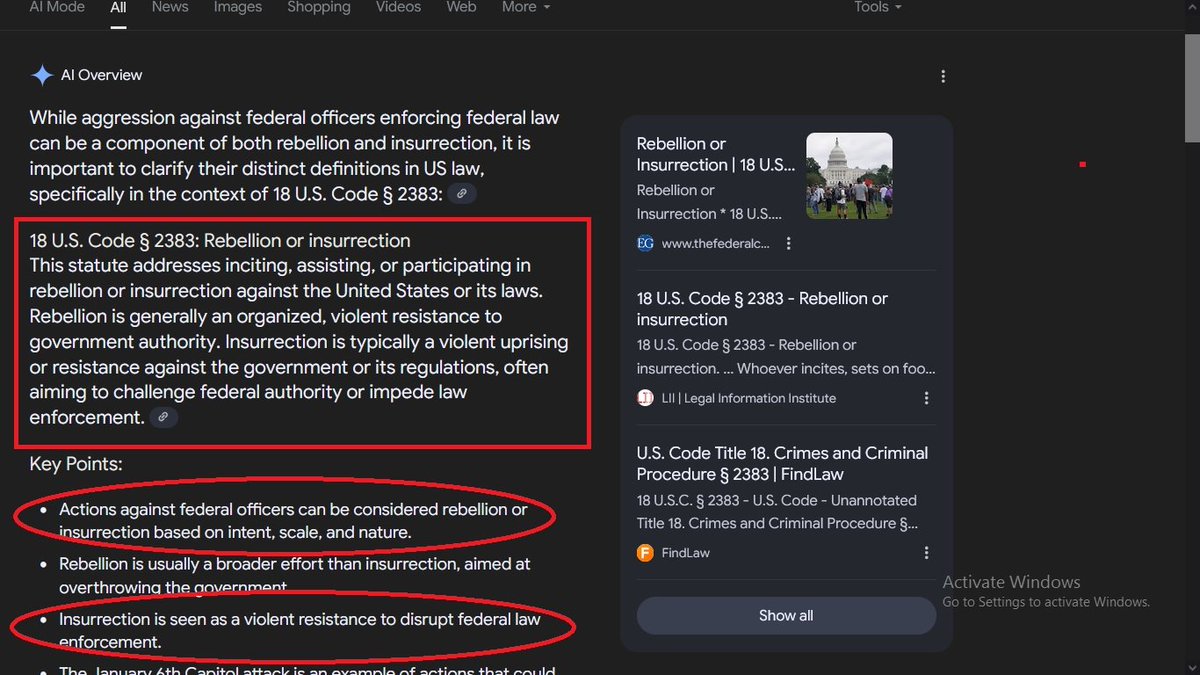Select the All search tab
Image resolution: width=1200 pixels, height=675 pixels.
coord(118,7)
